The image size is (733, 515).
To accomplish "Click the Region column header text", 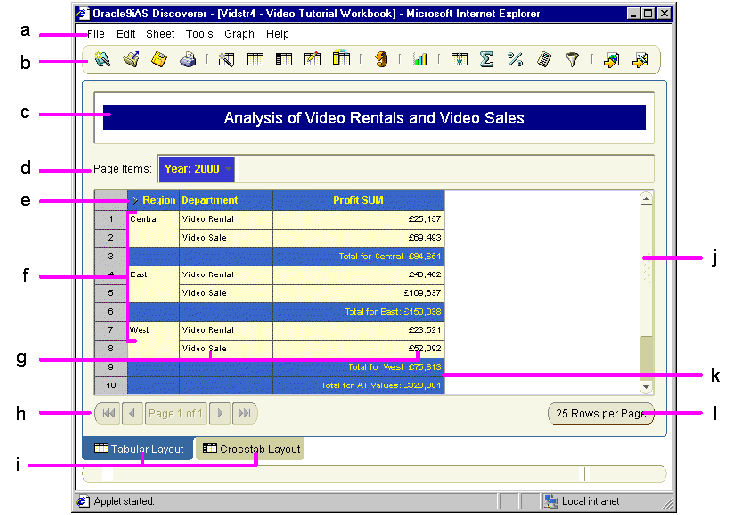I will pyautogui.click(x=158, y=200).
